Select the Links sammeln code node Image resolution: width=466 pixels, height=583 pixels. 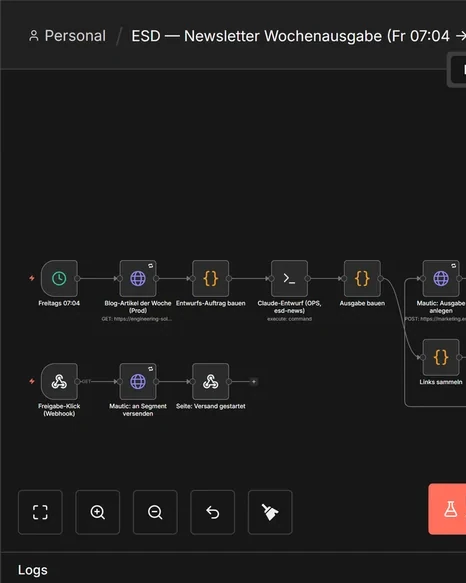click(441, 357)
